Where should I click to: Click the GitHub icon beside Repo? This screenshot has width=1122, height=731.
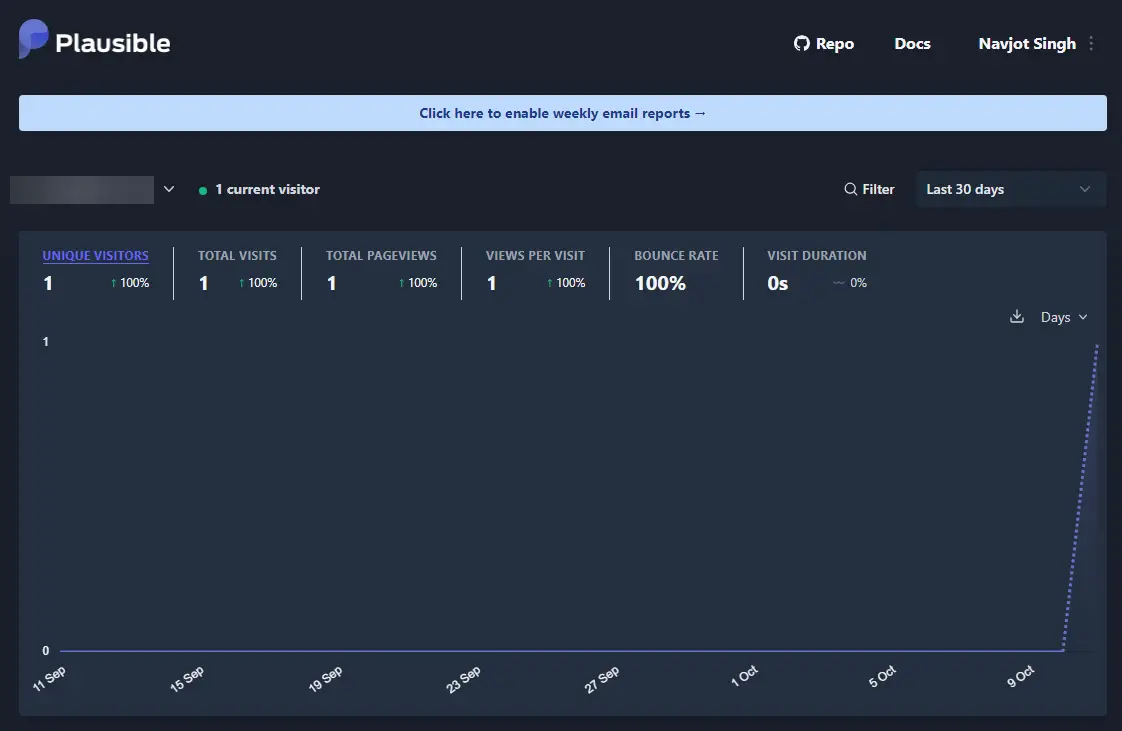point(801,44)
